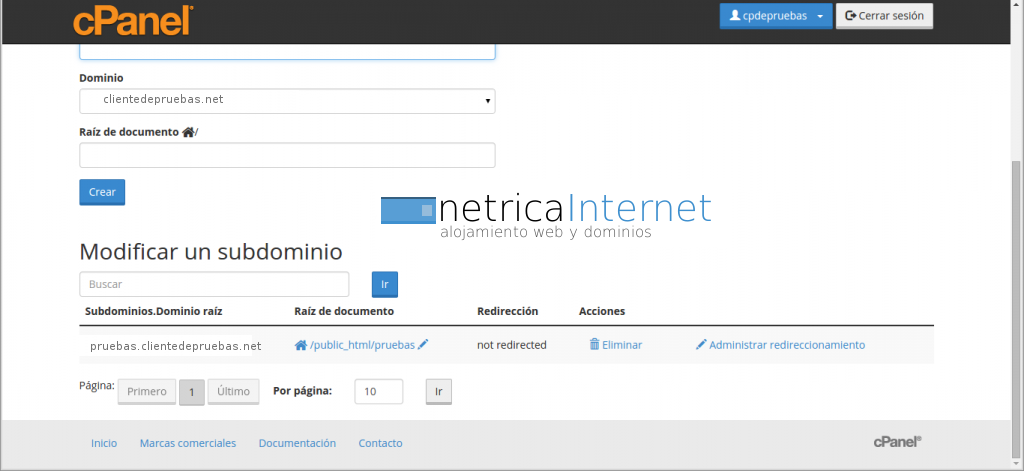Go to Primero page

click(x=146, y=392)
